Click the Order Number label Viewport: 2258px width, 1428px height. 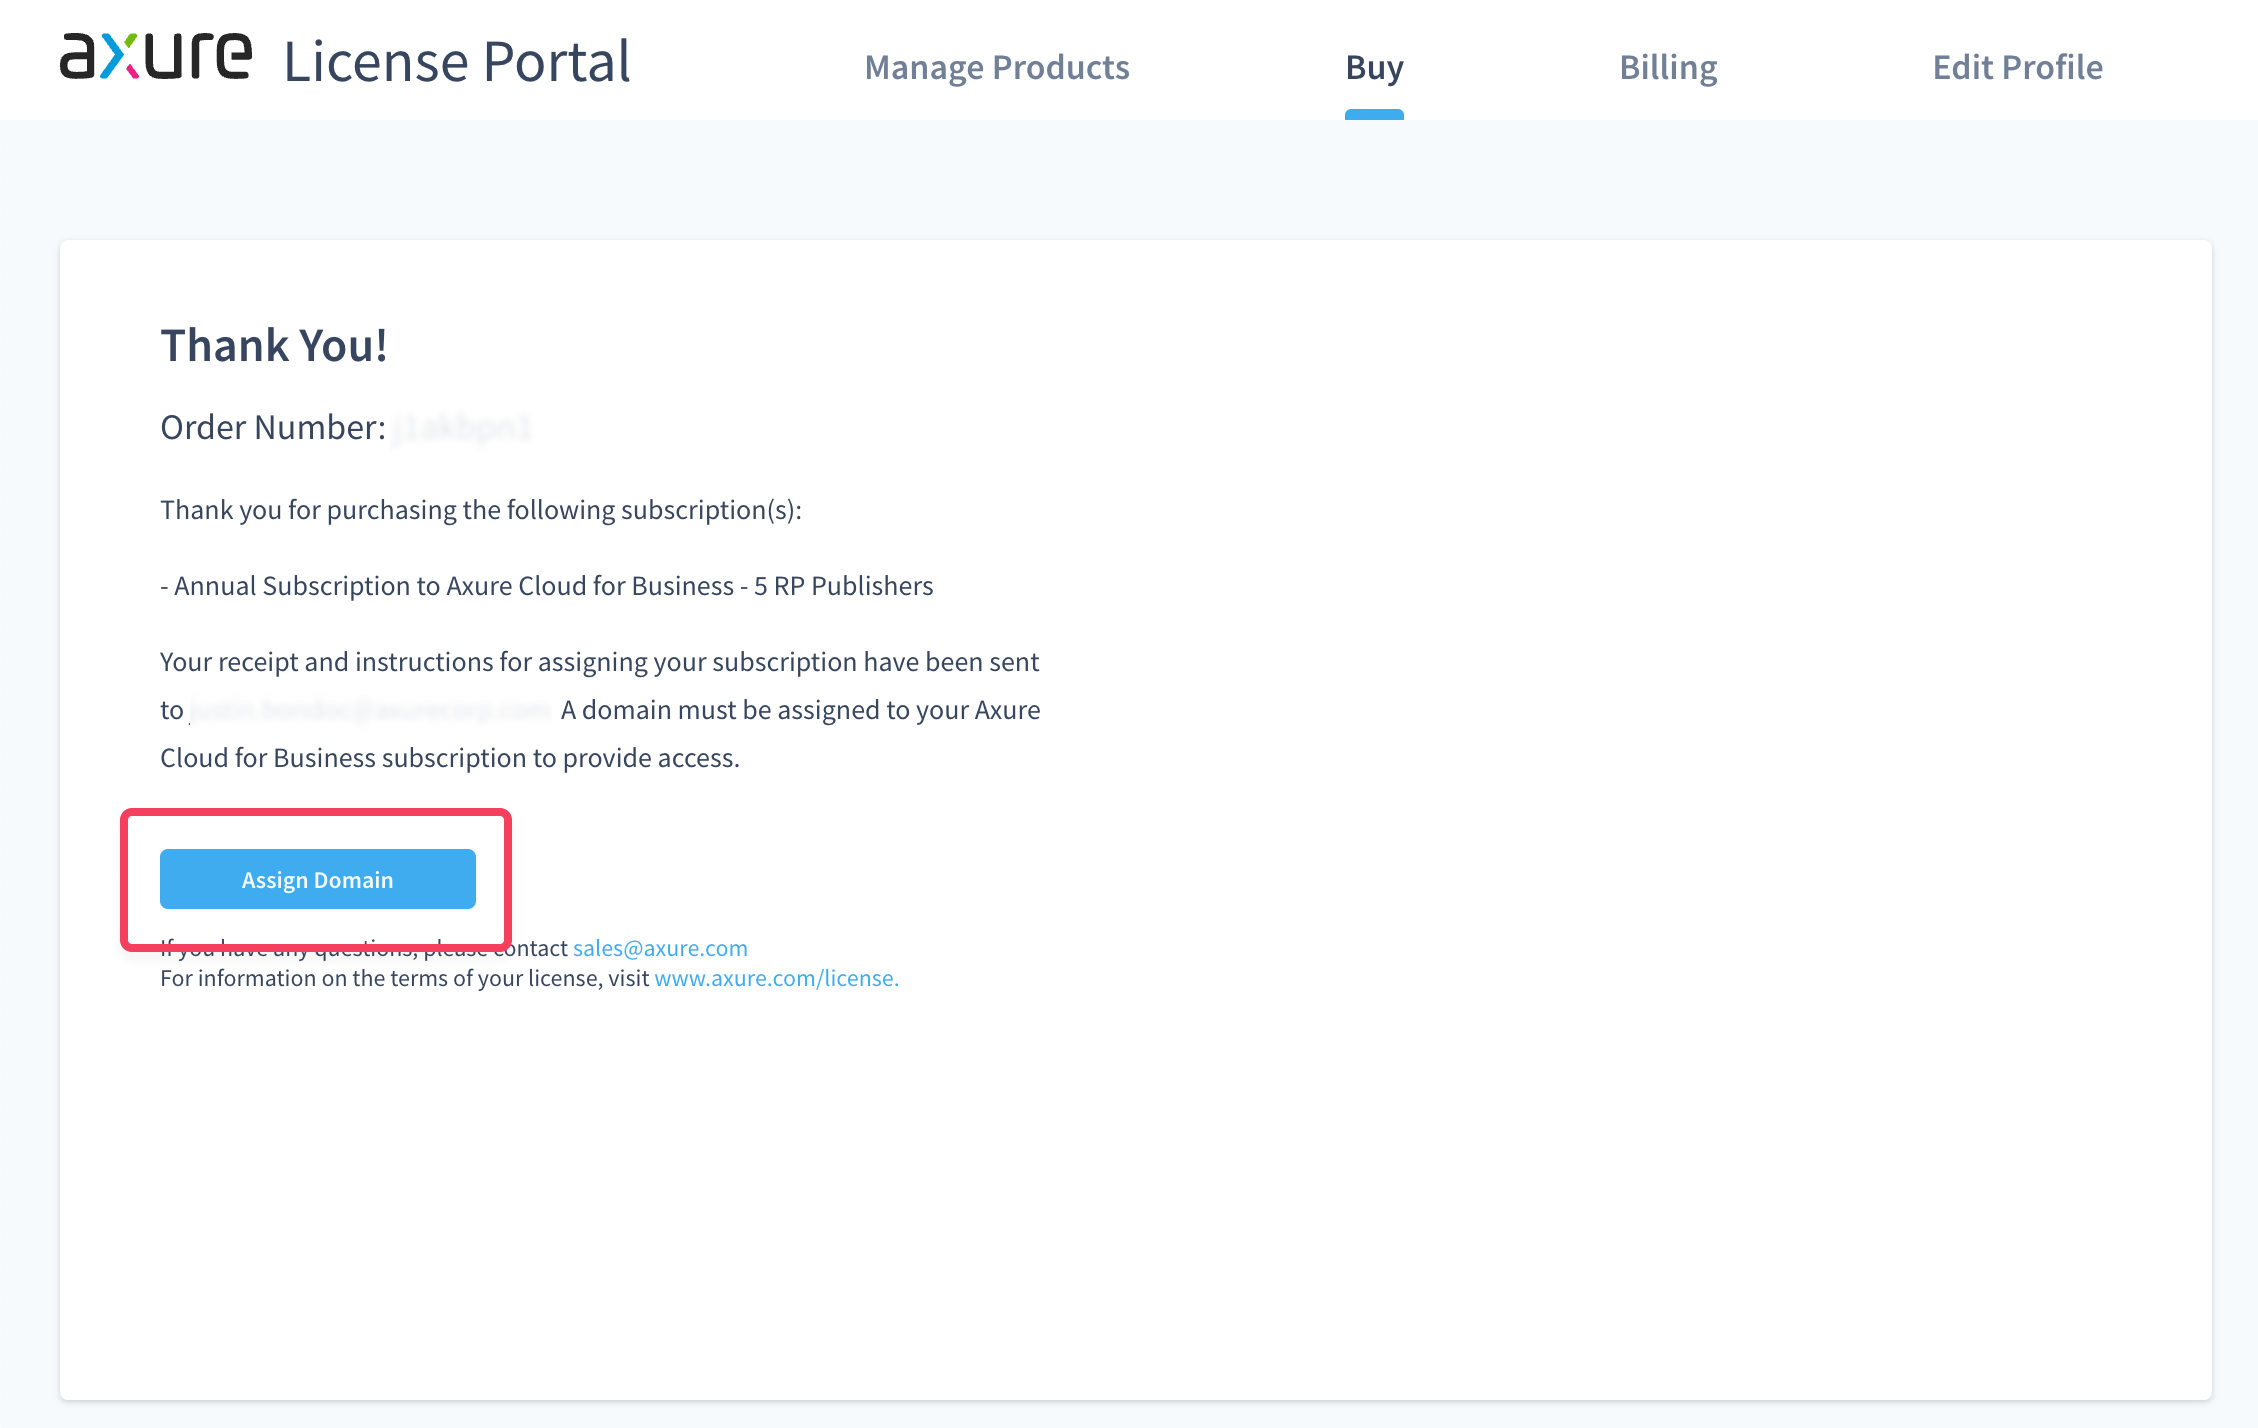272,428
